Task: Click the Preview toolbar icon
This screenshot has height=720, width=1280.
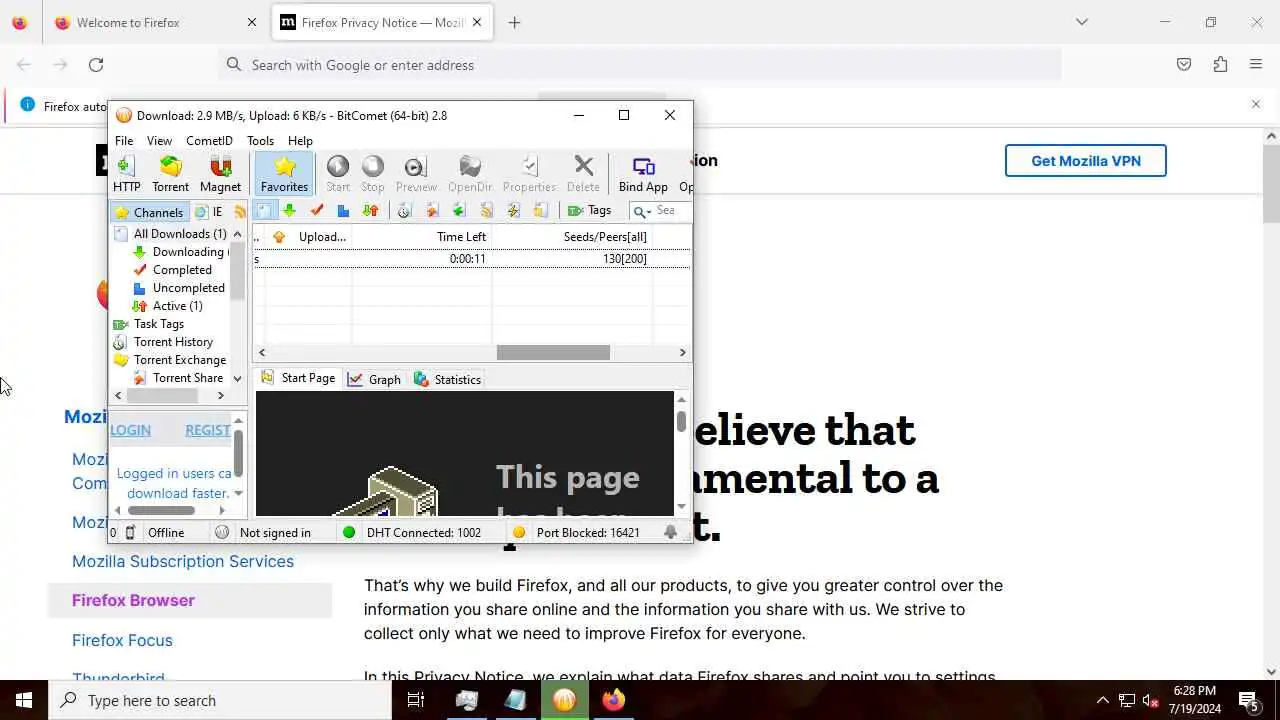Action: pos(416,174)
